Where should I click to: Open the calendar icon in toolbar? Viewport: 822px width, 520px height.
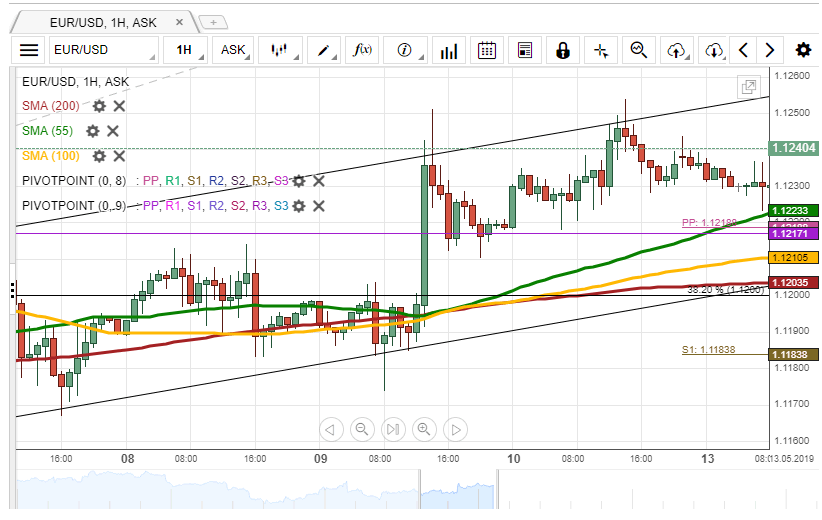[x=487, y=50]
